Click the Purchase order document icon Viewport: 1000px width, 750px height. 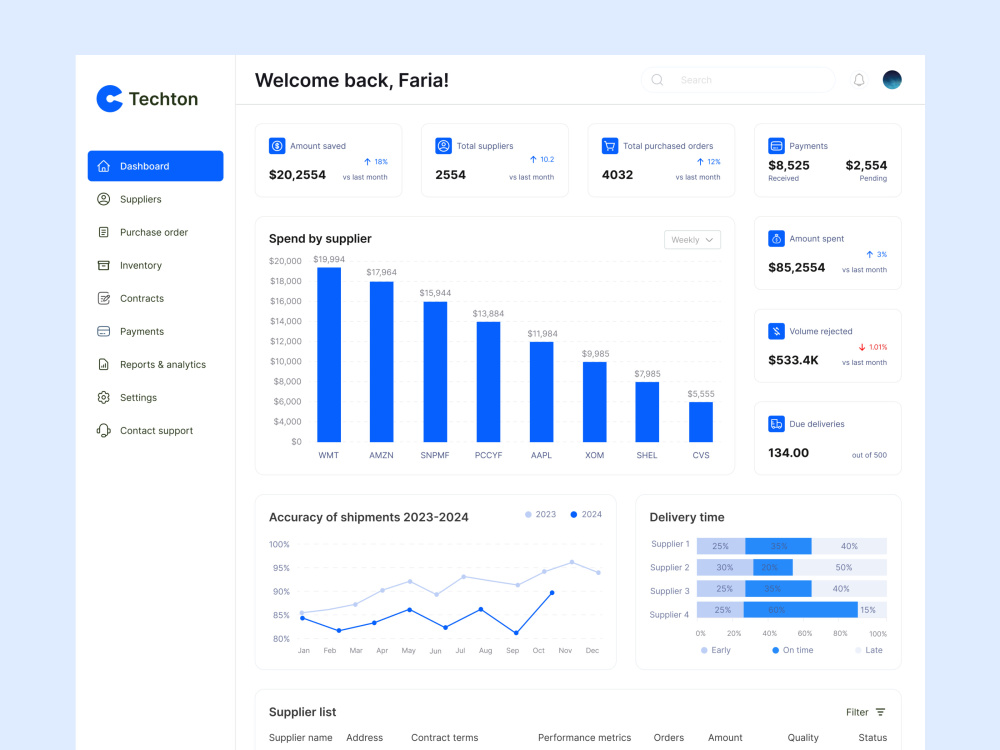point(103,232)
